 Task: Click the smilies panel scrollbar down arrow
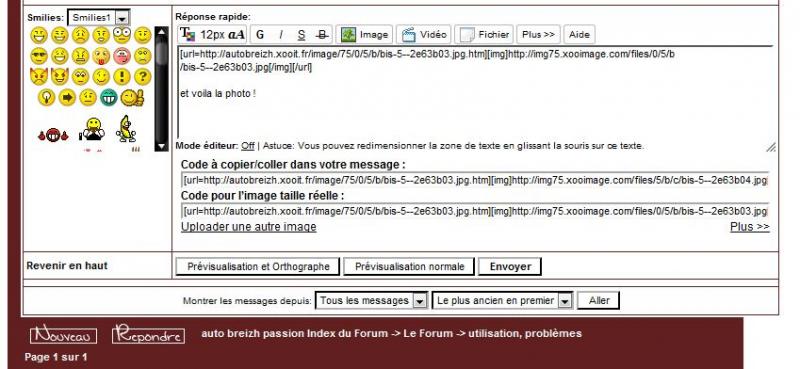click(161, 146)
